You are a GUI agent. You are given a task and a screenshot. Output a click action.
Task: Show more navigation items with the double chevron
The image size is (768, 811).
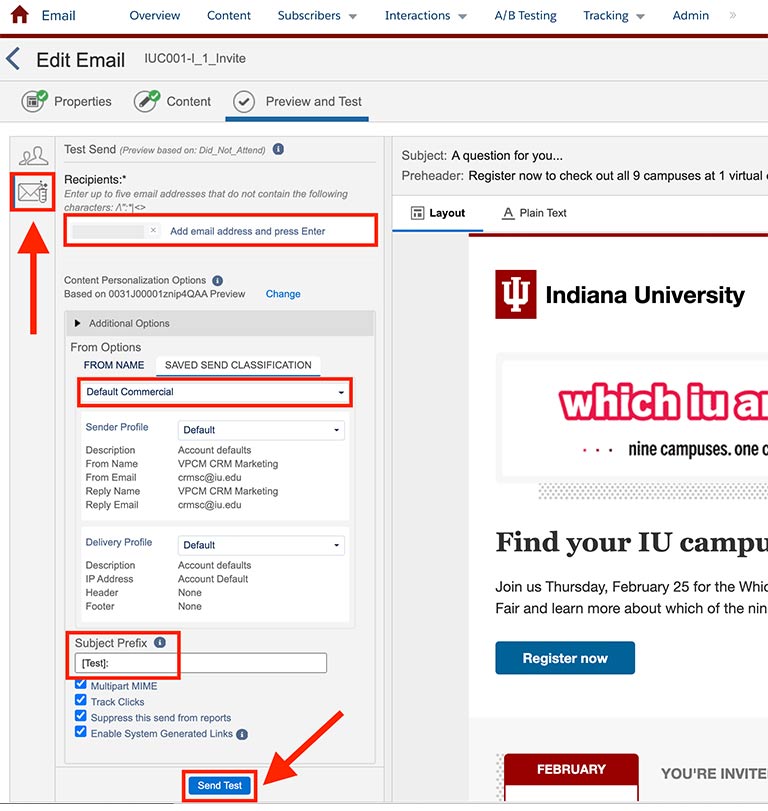(x=733, y=16)
